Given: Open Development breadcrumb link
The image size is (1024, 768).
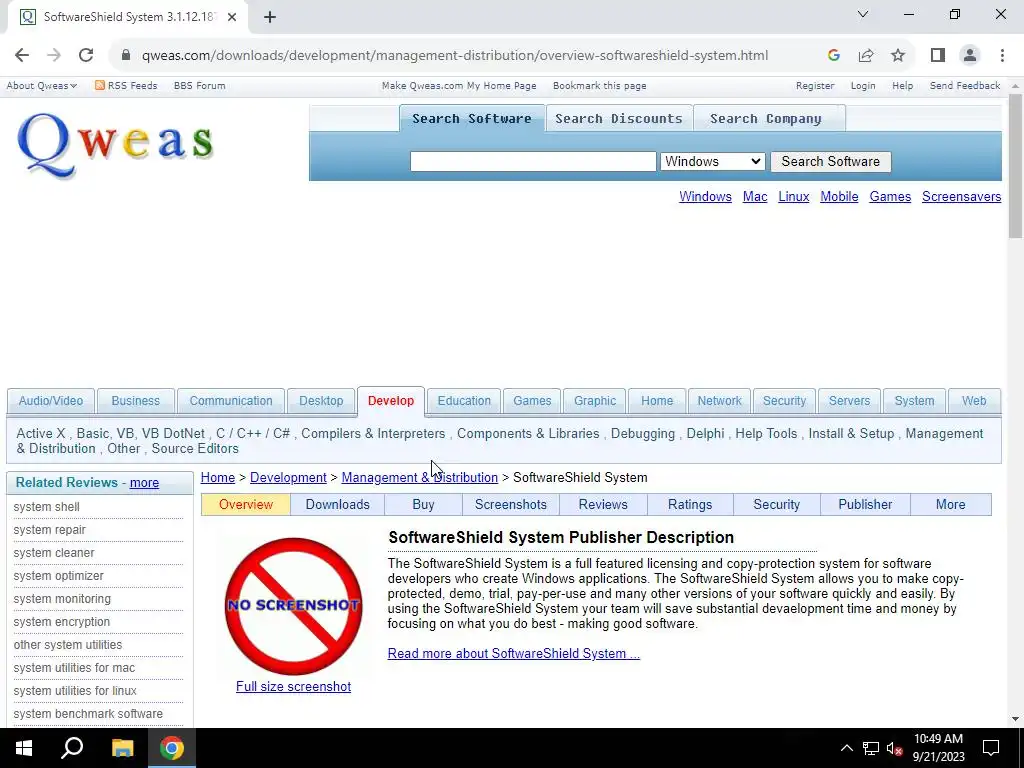Looking at the screenshot, I should click(288, 478).
